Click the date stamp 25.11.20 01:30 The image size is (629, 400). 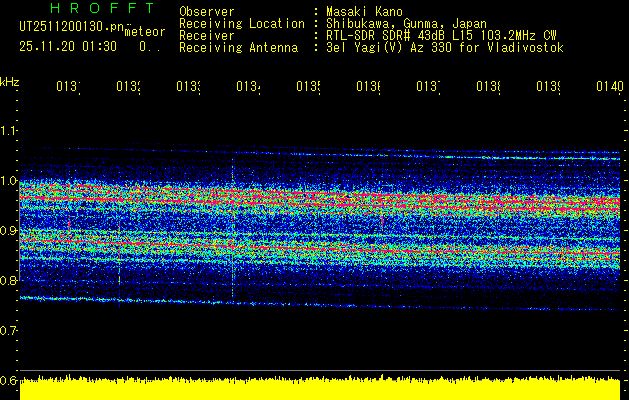tap(68, 47)
